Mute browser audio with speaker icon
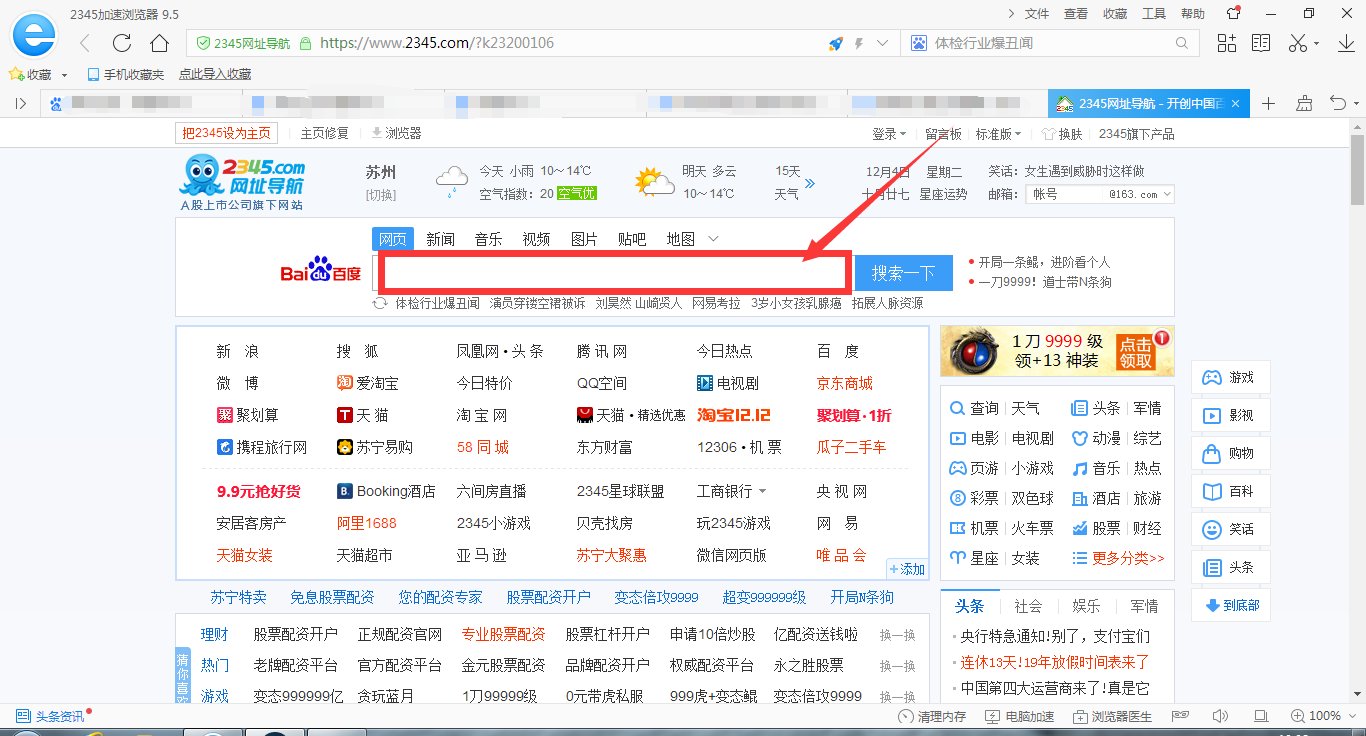Screen dimensions: 1366x736 point(1219,716)
